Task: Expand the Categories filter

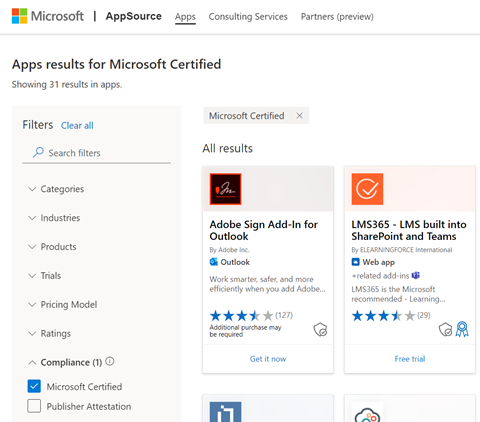Action: point(56,189)
